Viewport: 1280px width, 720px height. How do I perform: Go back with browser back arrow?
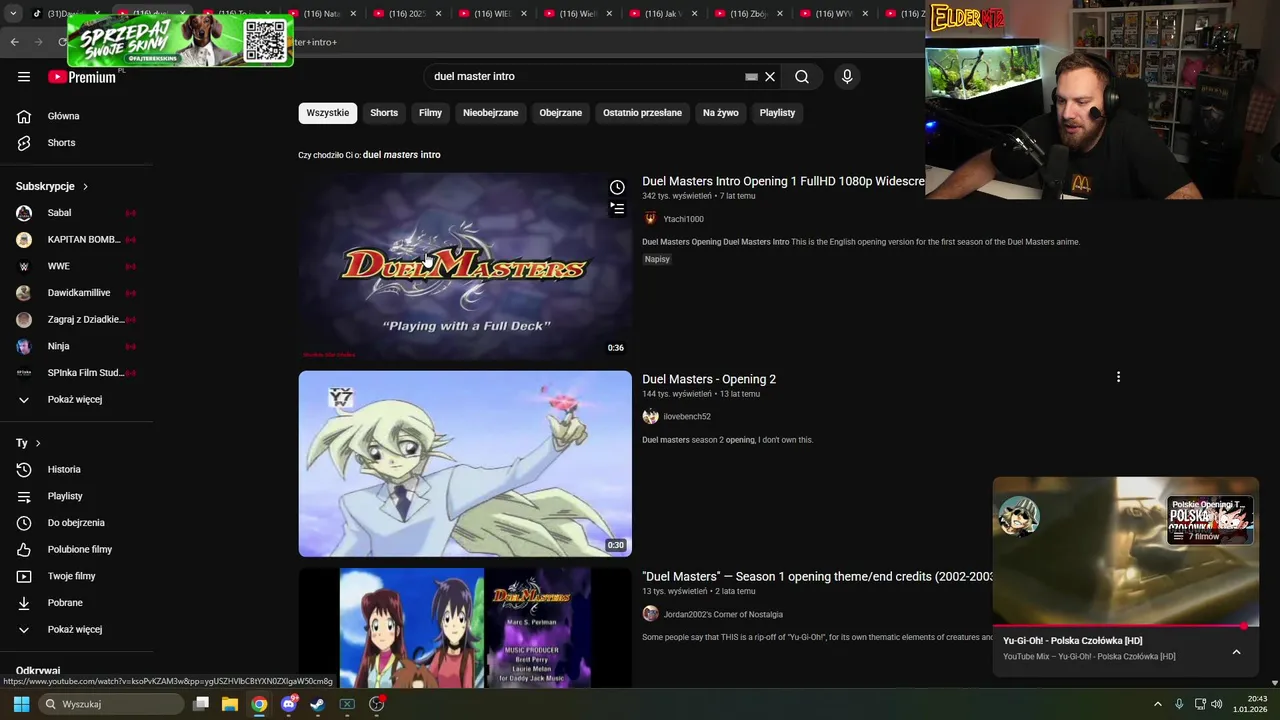[14, 42]
